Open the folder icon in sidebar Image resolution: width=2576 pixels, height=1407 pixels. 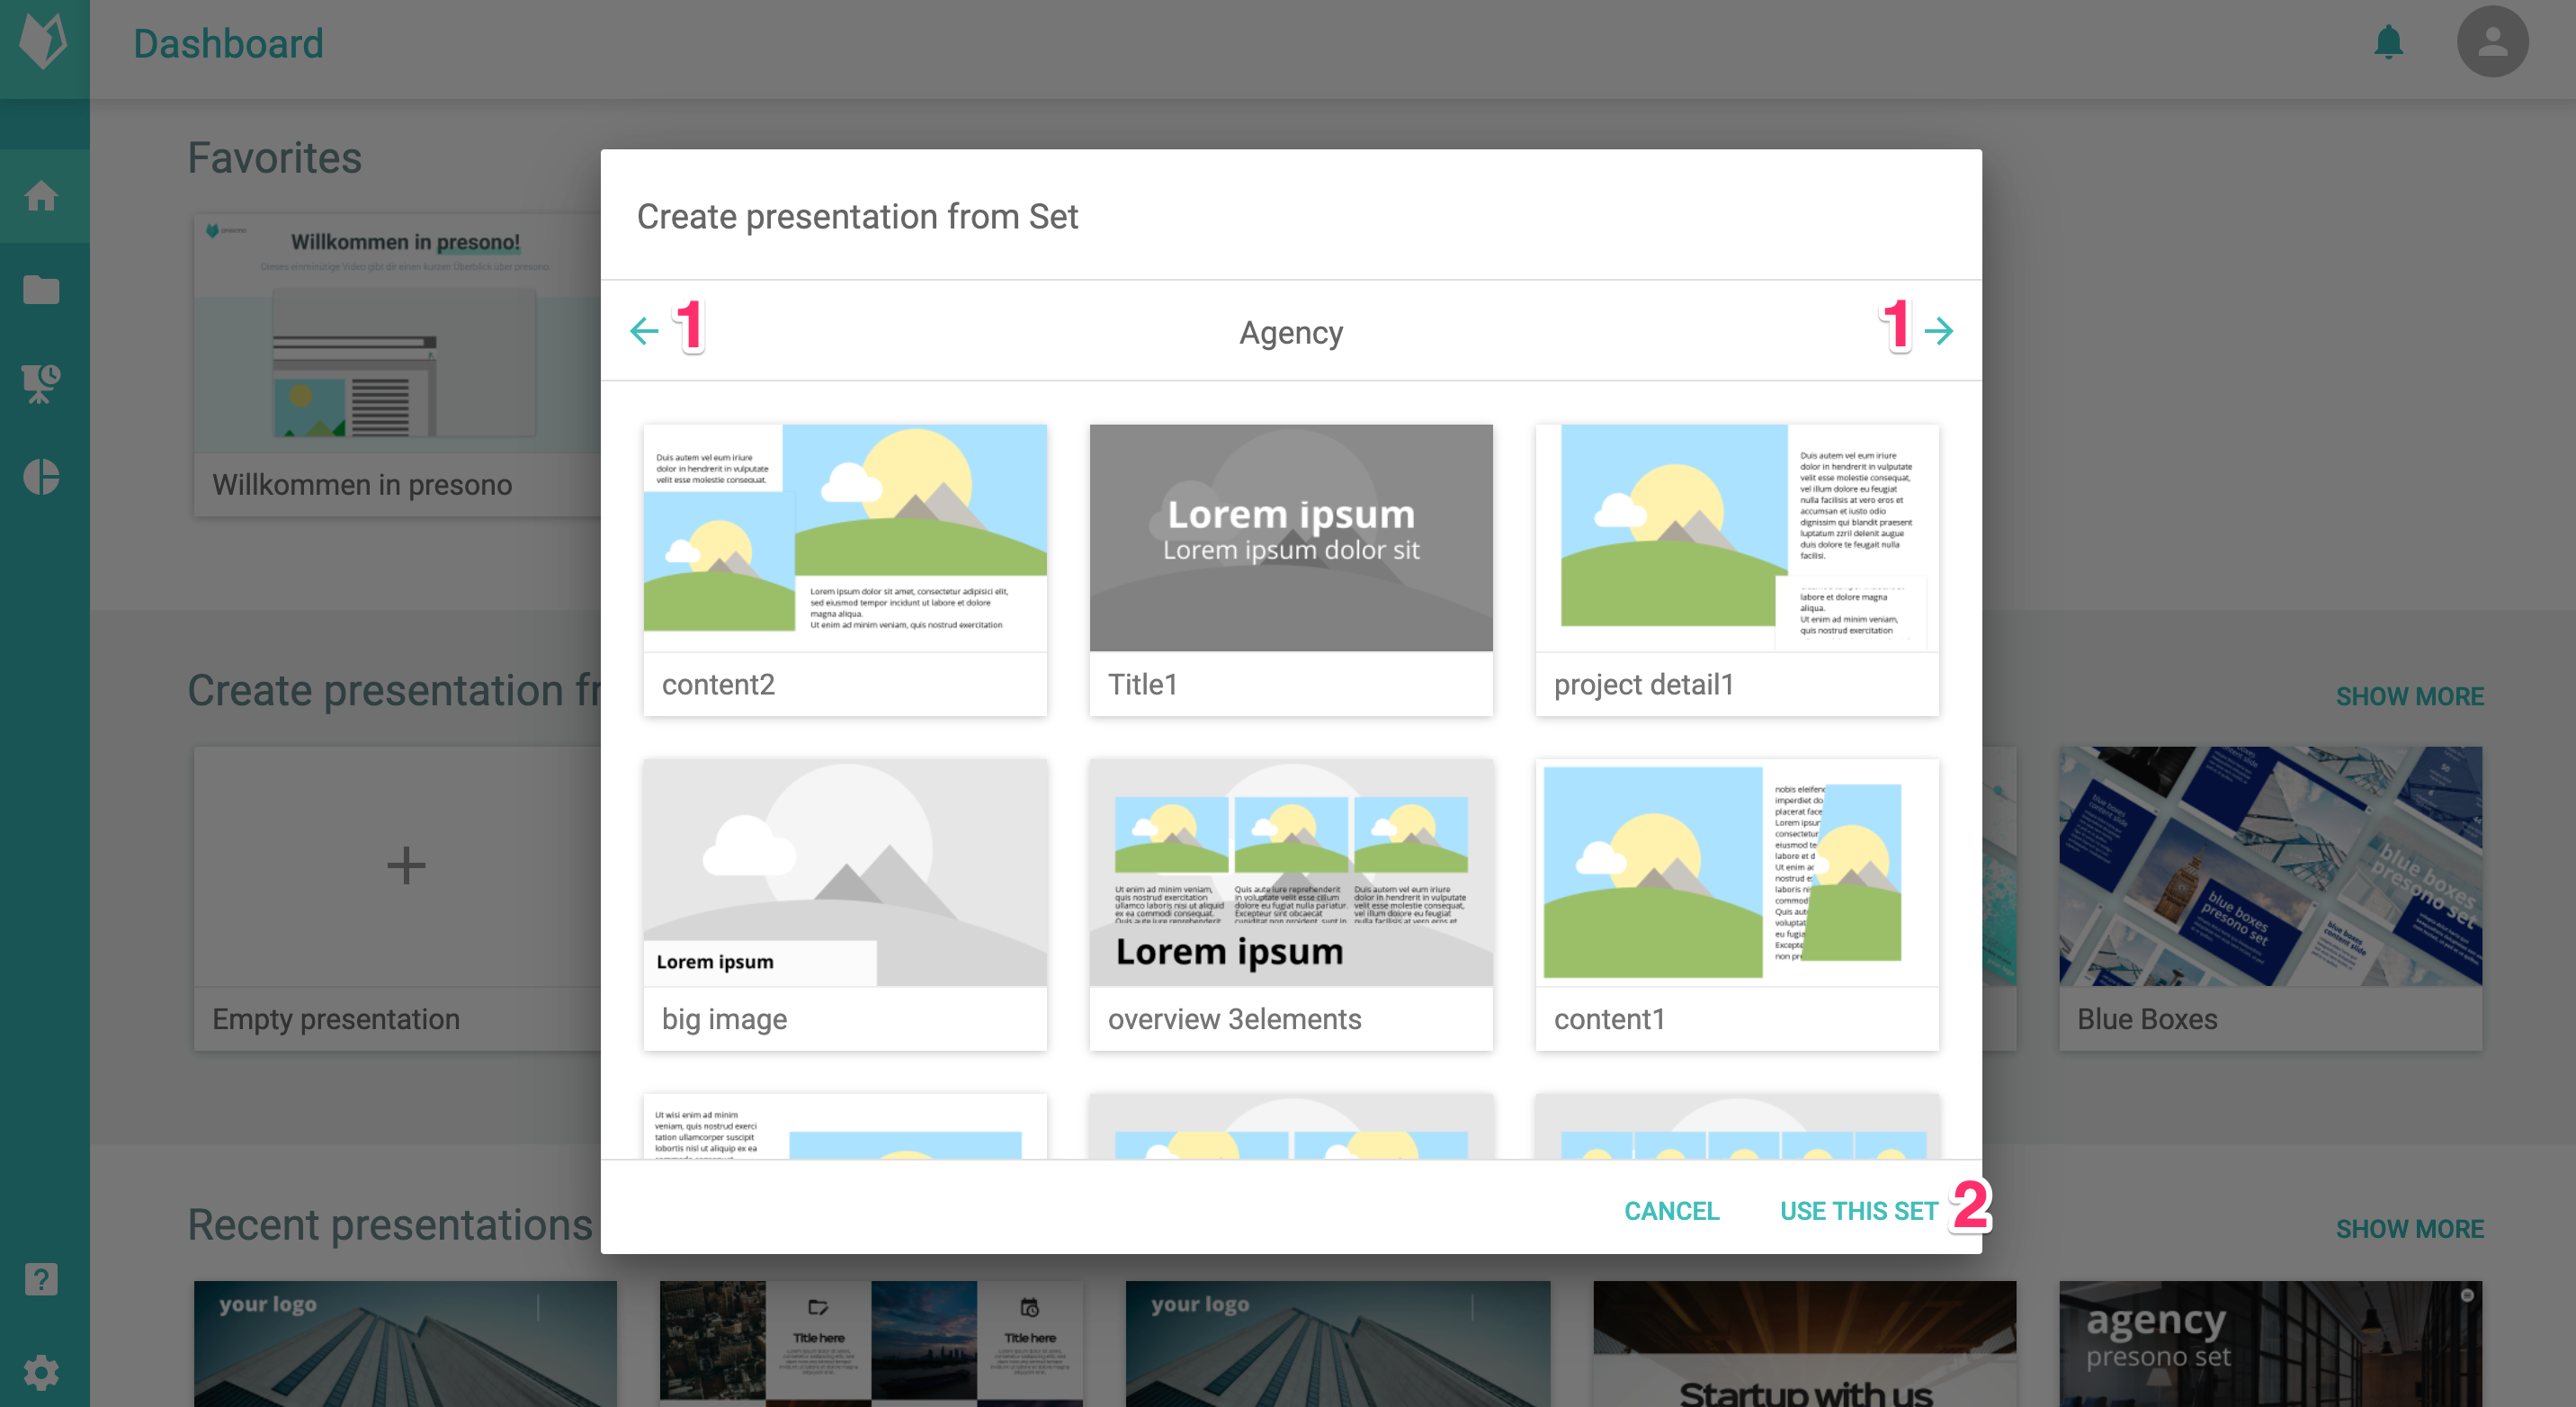pos(41,290)
